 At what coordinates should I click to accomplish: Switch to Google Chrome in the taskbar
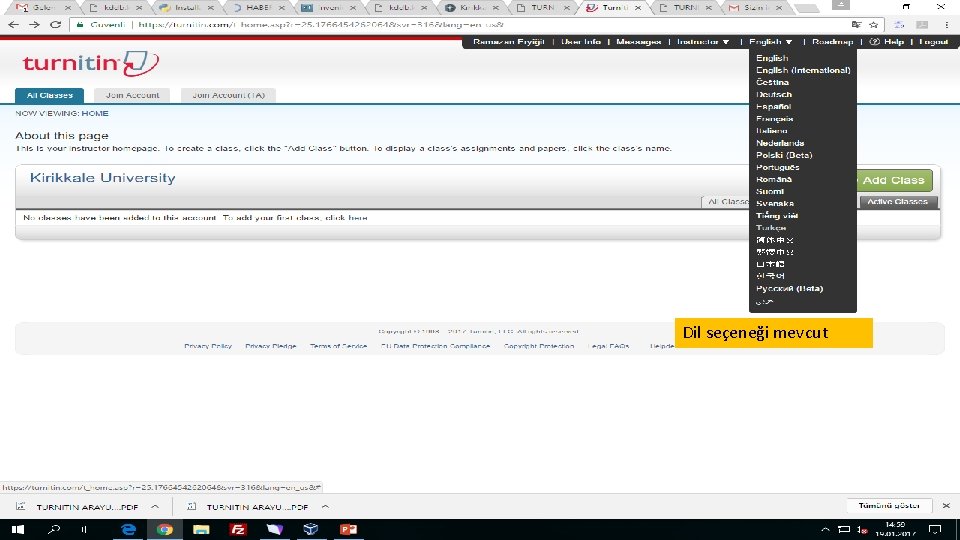pyautogui.click(x=165, y=529)
